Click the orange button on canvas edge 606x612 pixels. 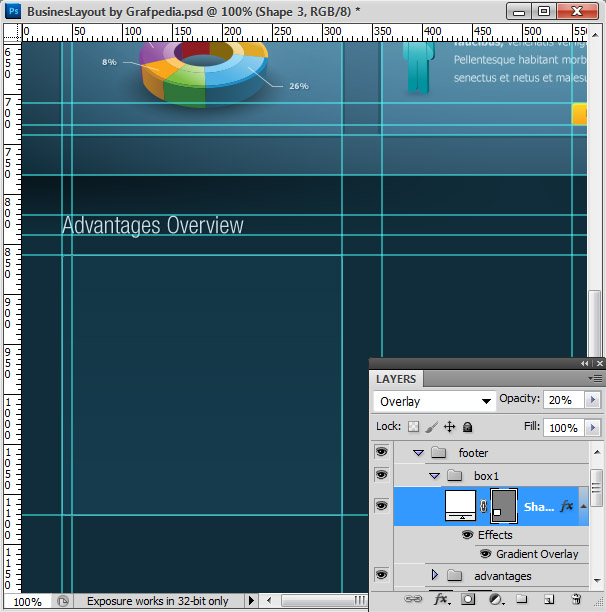point(580,114)
